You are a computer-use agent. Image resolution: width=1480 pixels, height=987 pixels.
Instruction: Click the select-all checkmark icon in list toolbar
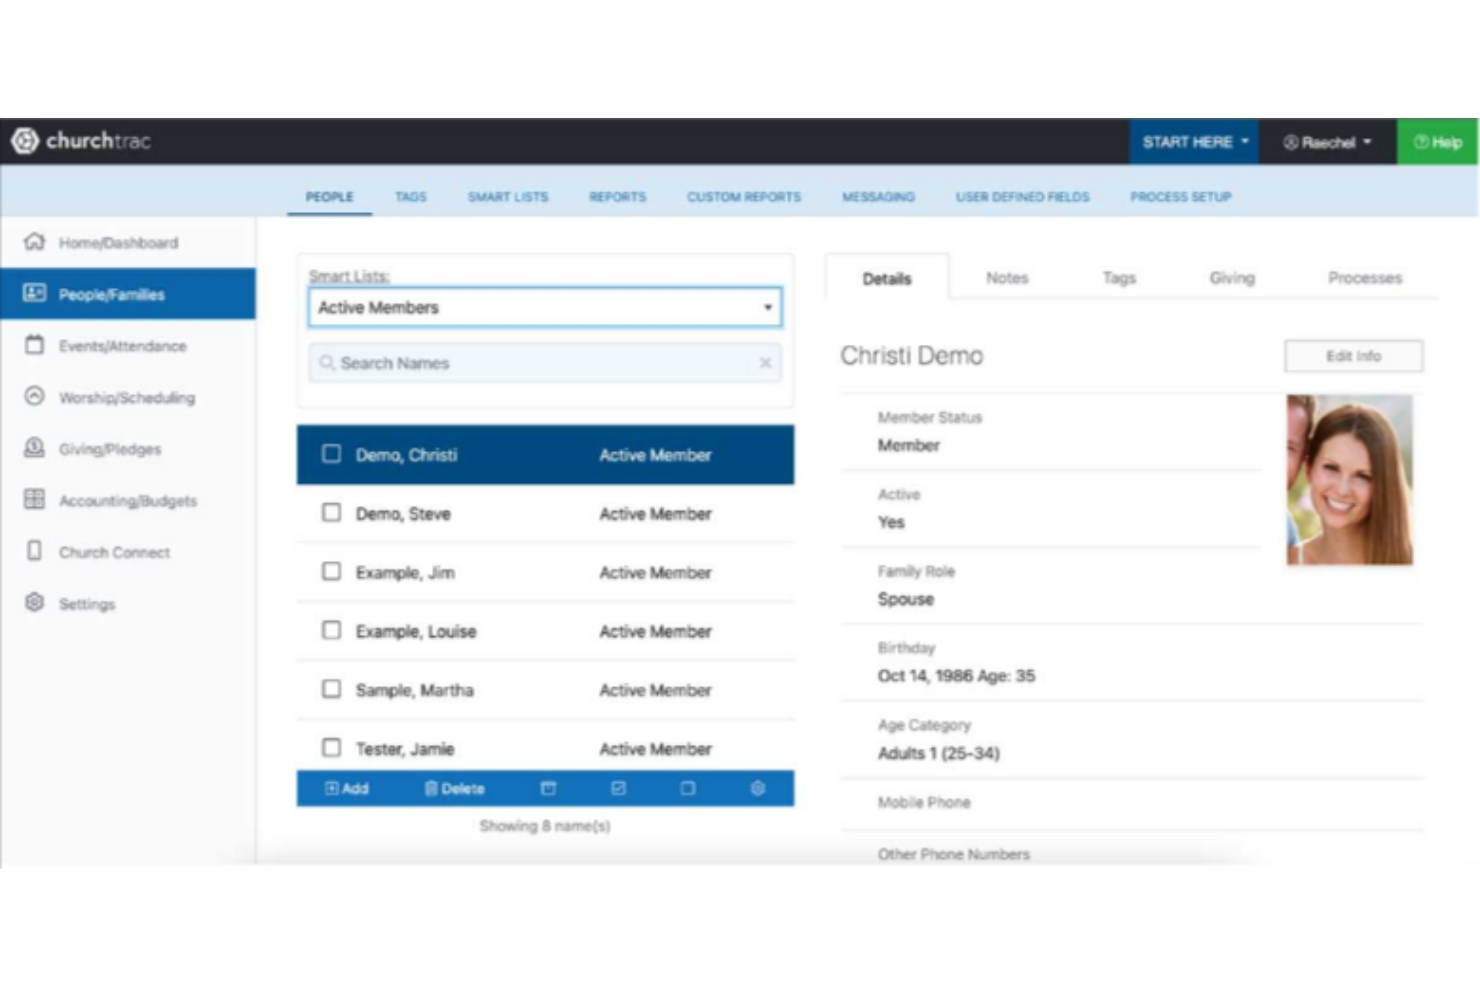pyautogui.click(x=618, y=788)
